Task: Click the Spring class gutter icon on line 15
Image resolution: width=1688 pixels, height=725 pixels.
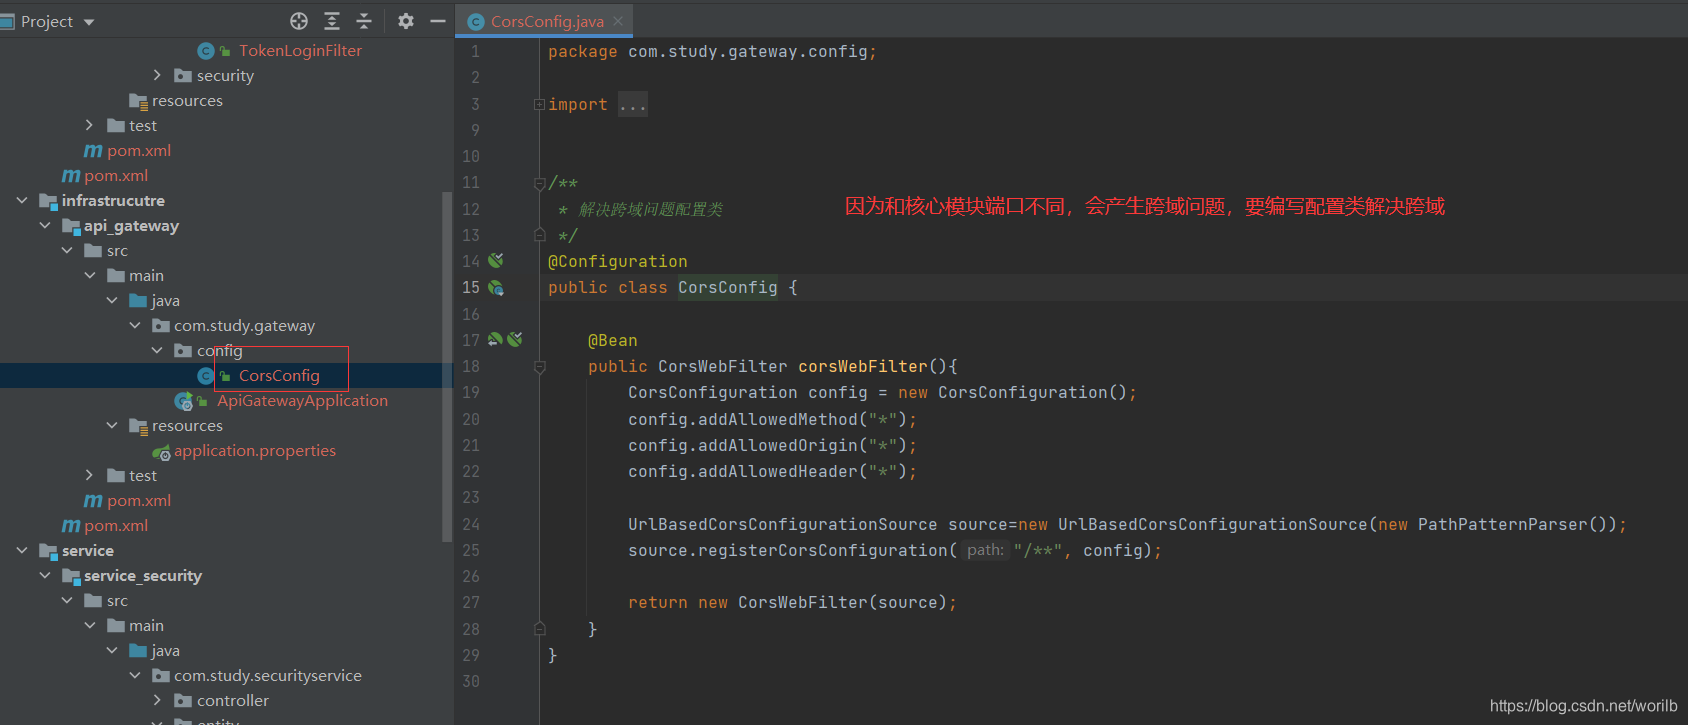Action: click(496, 287)
